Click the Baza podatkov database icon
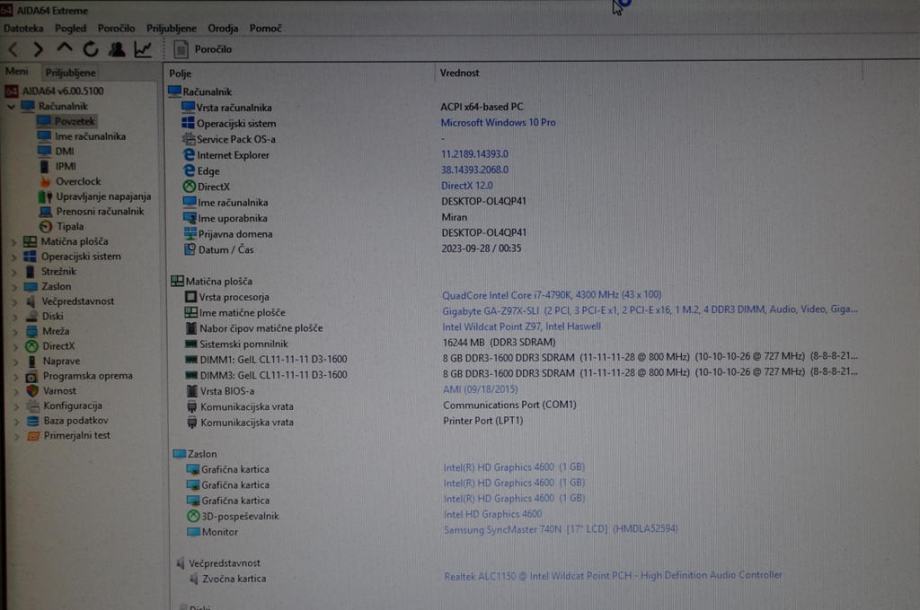Image resolution: width=920 pixels, height=610 pixels. tap(33, 421)
